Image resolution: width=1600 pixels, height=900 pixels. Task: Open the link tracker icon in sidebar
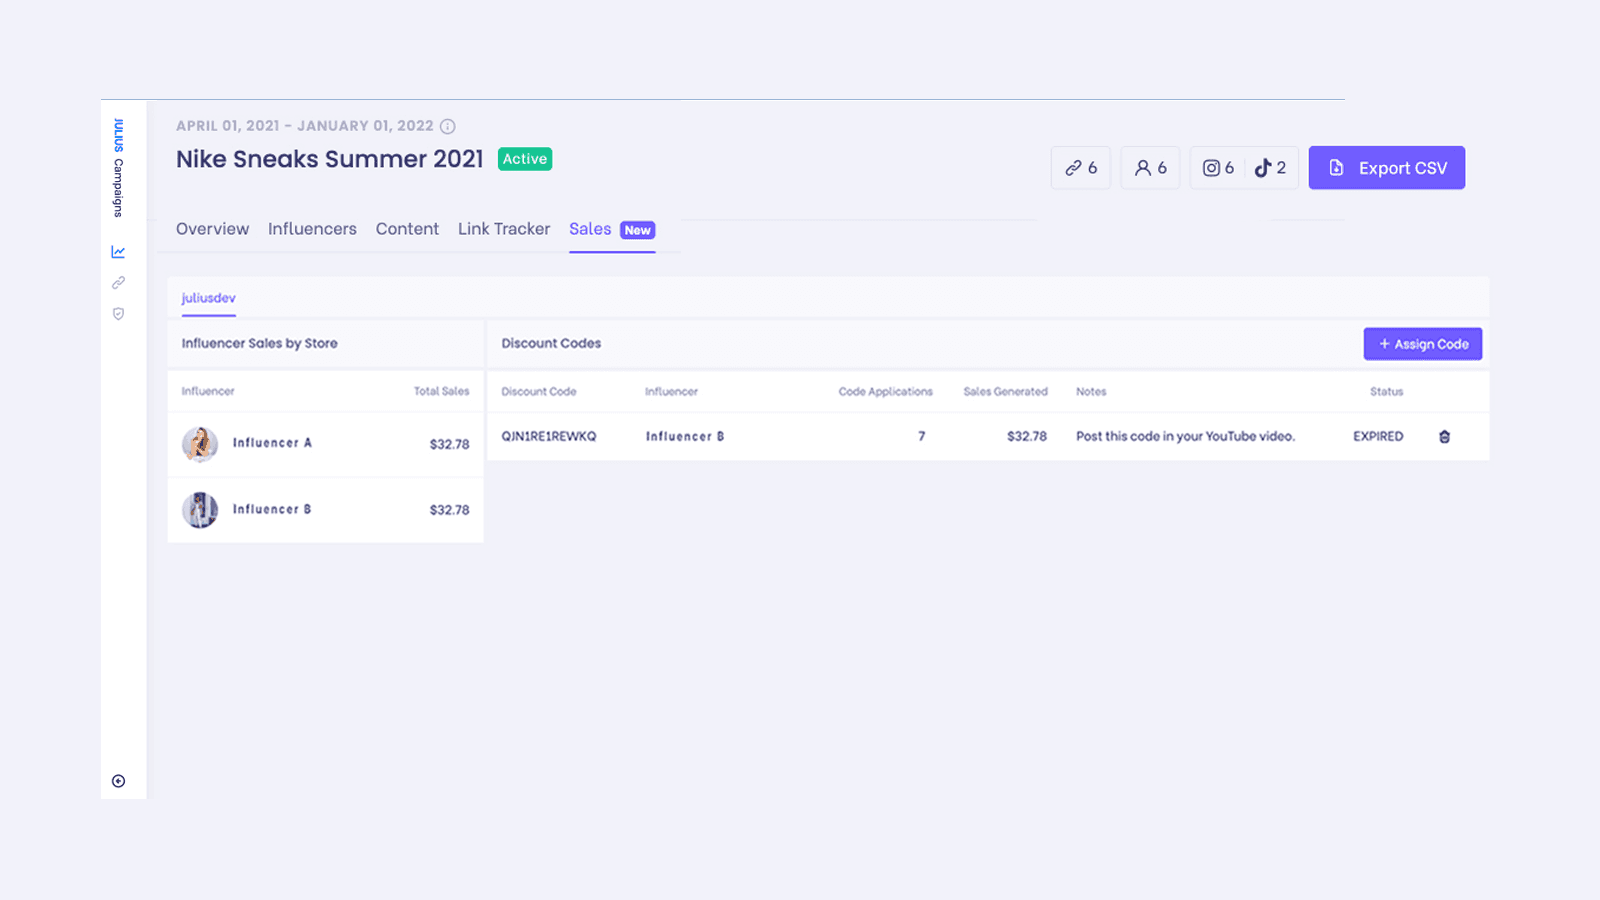[x=118, y=282]
